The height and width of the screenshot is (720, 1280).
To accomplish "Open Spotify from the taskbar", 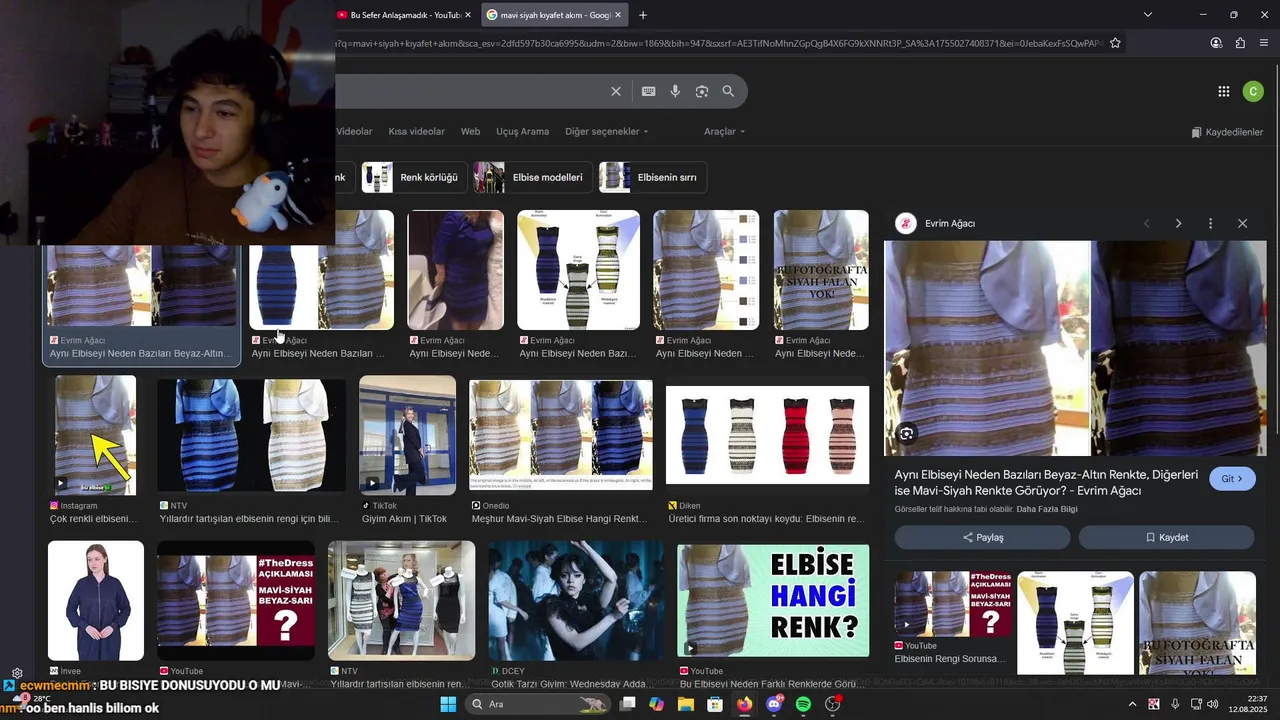I will tap(803, 704).
